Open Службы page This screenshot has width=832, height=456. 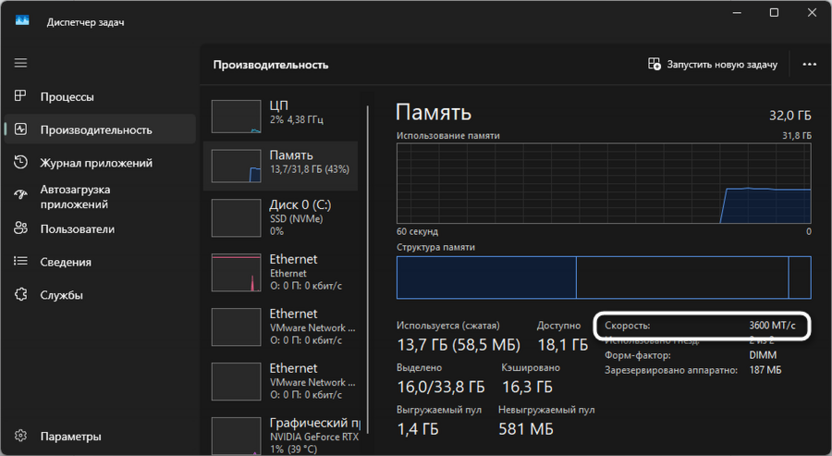(x=100, y=295)
